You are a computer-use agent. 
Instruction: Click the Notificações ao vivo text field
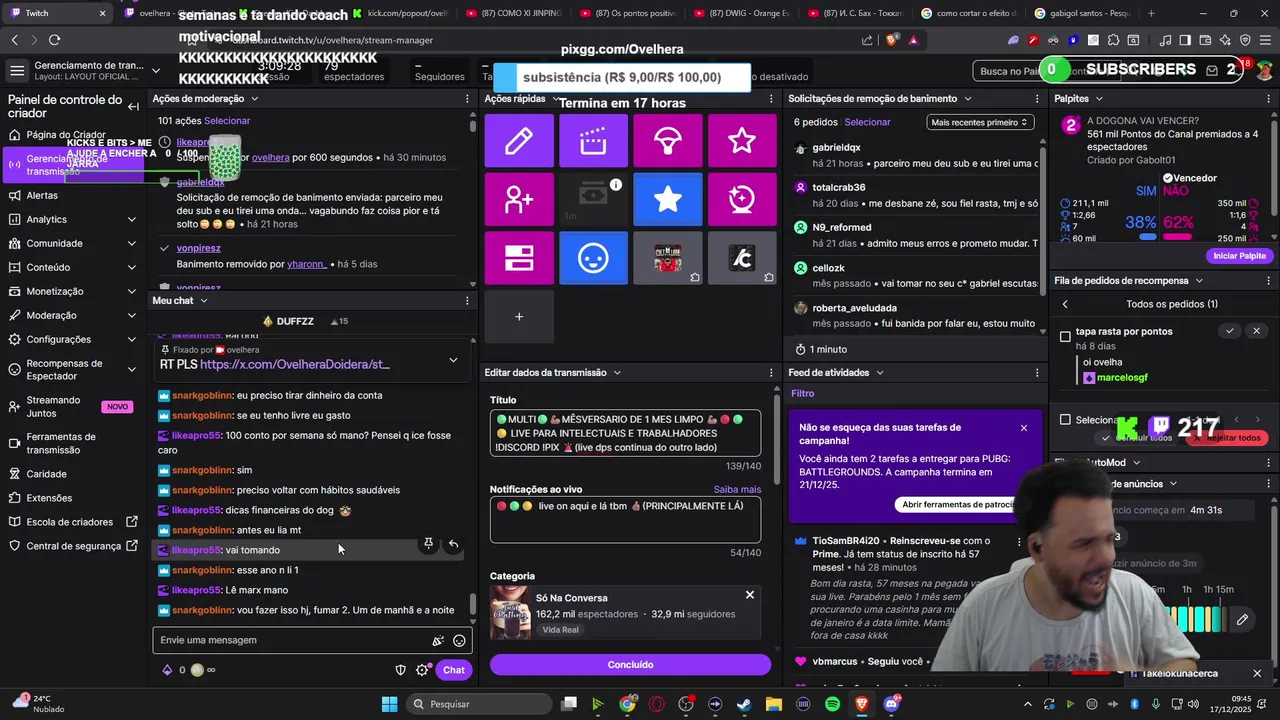(625, 520)
